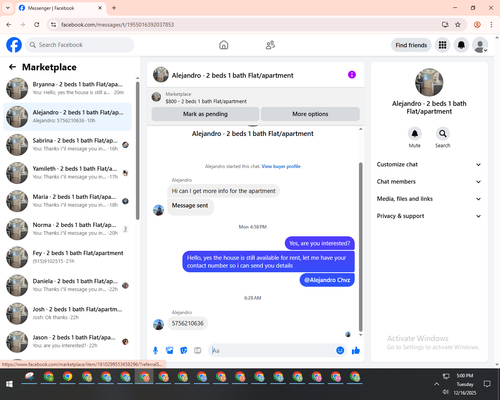
Task: Search in conversation magnifier icon
Action: pos(443,134)
